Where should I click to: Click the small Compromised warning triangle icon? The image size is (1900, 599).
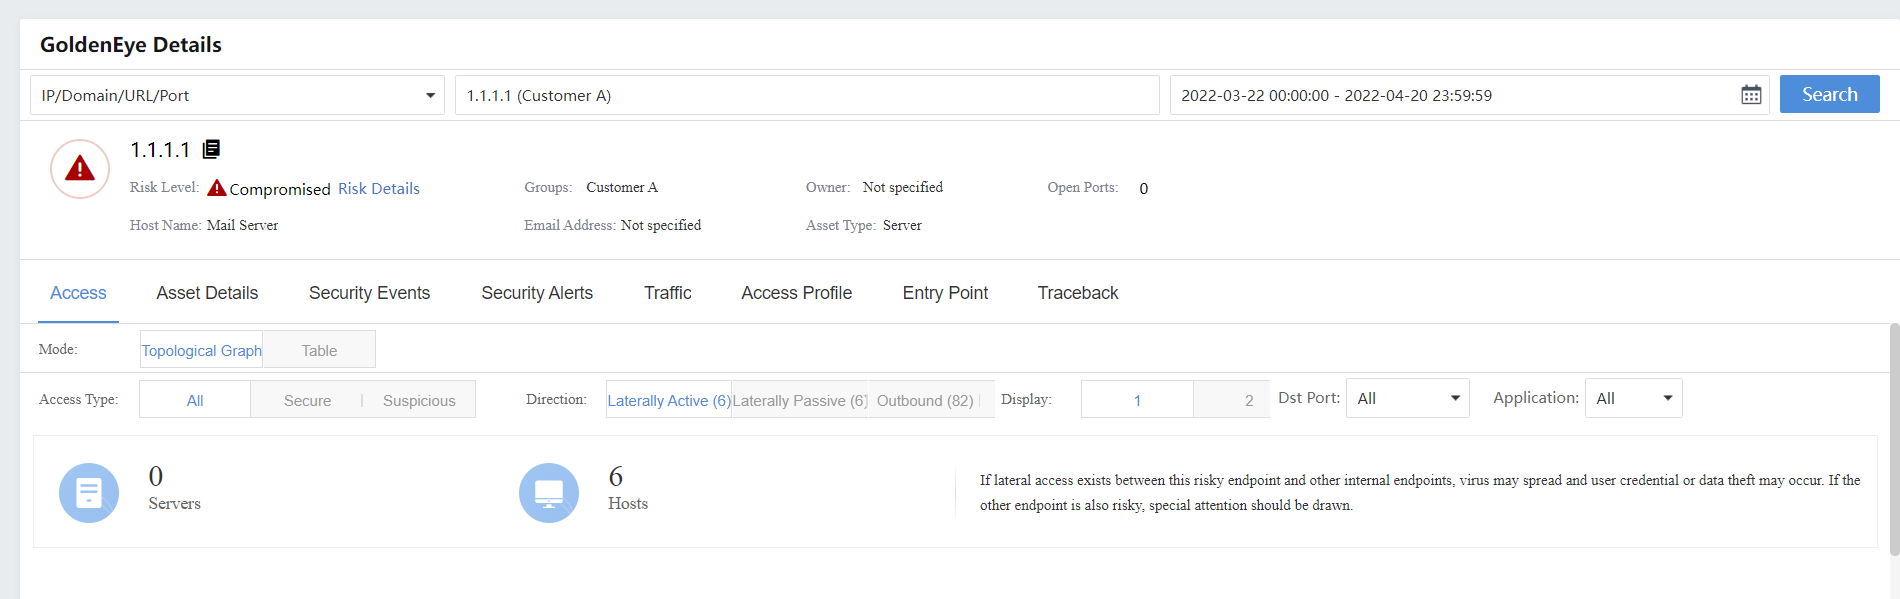coord(216,188)
